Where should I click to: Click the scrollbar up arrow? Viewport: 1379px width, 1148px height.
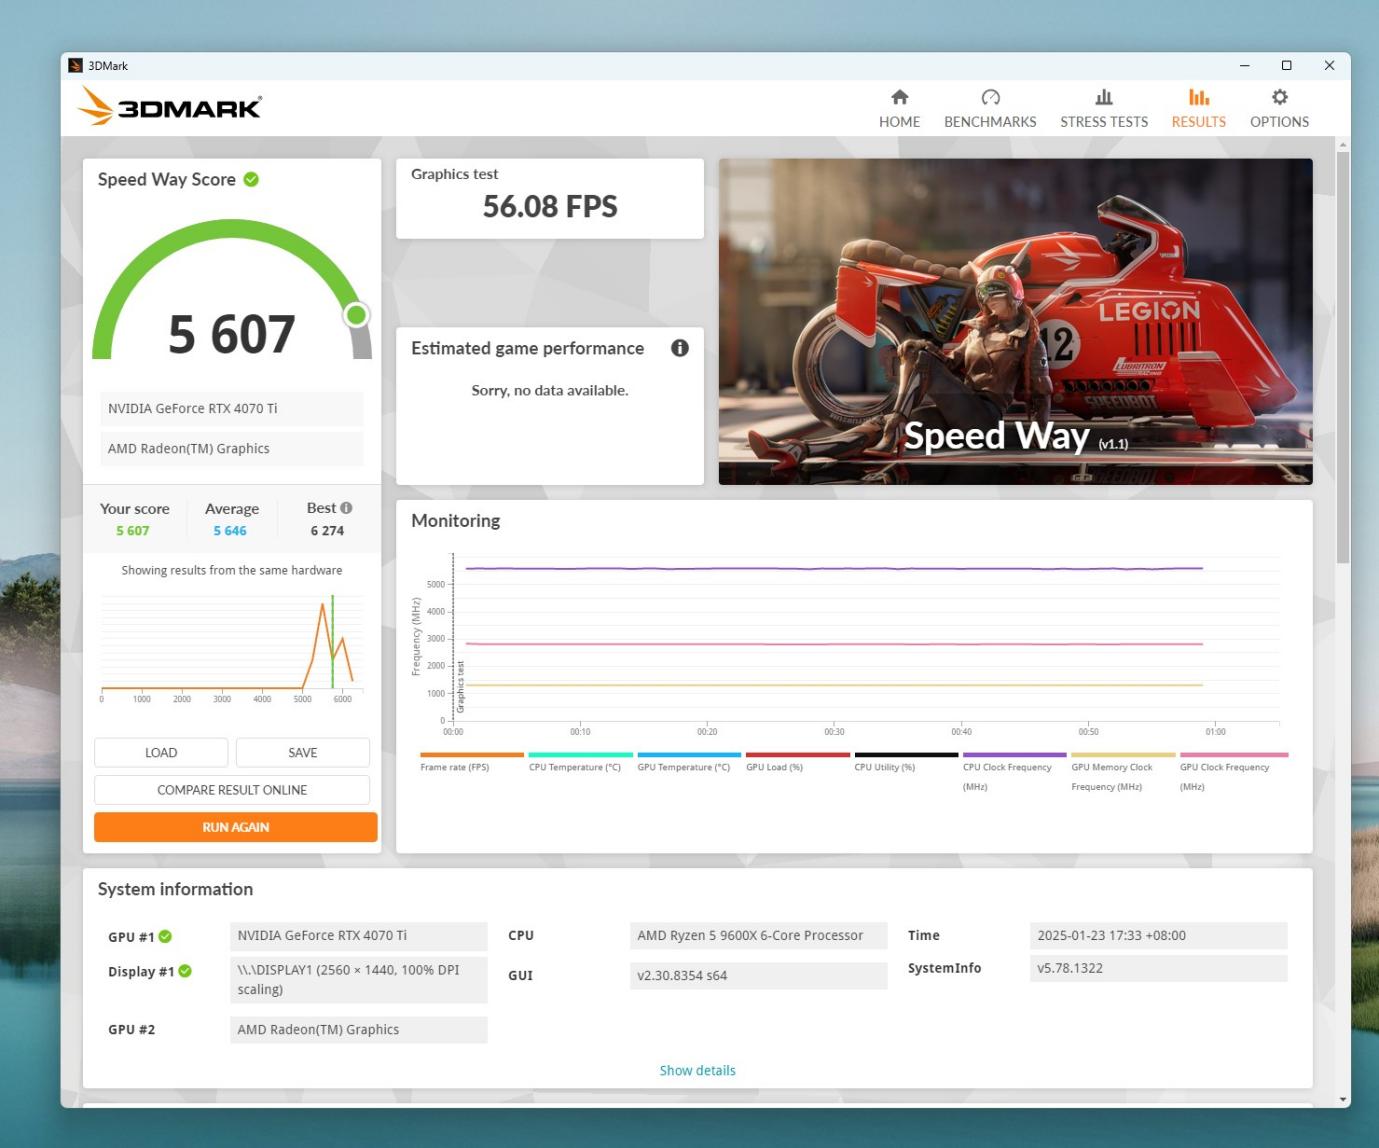point(1343,145)
